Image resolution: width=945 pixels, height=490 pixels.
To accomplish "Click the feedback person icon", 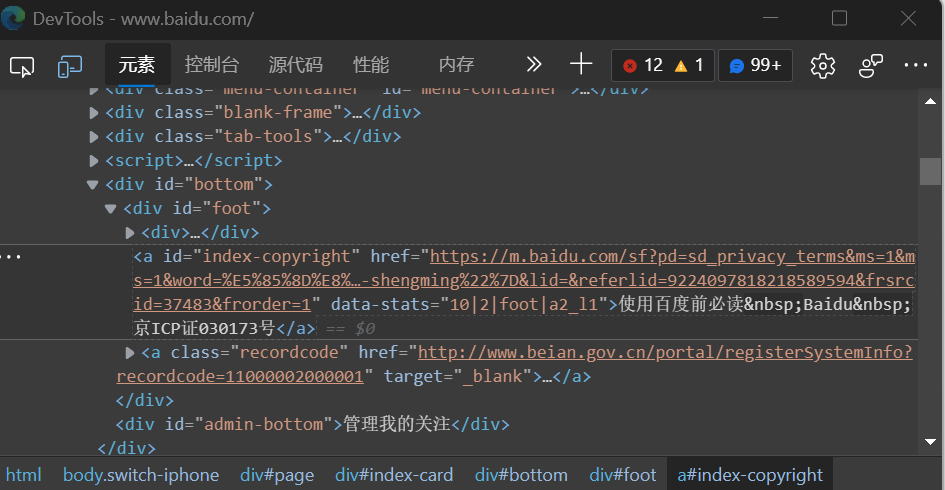I will 870,66.
